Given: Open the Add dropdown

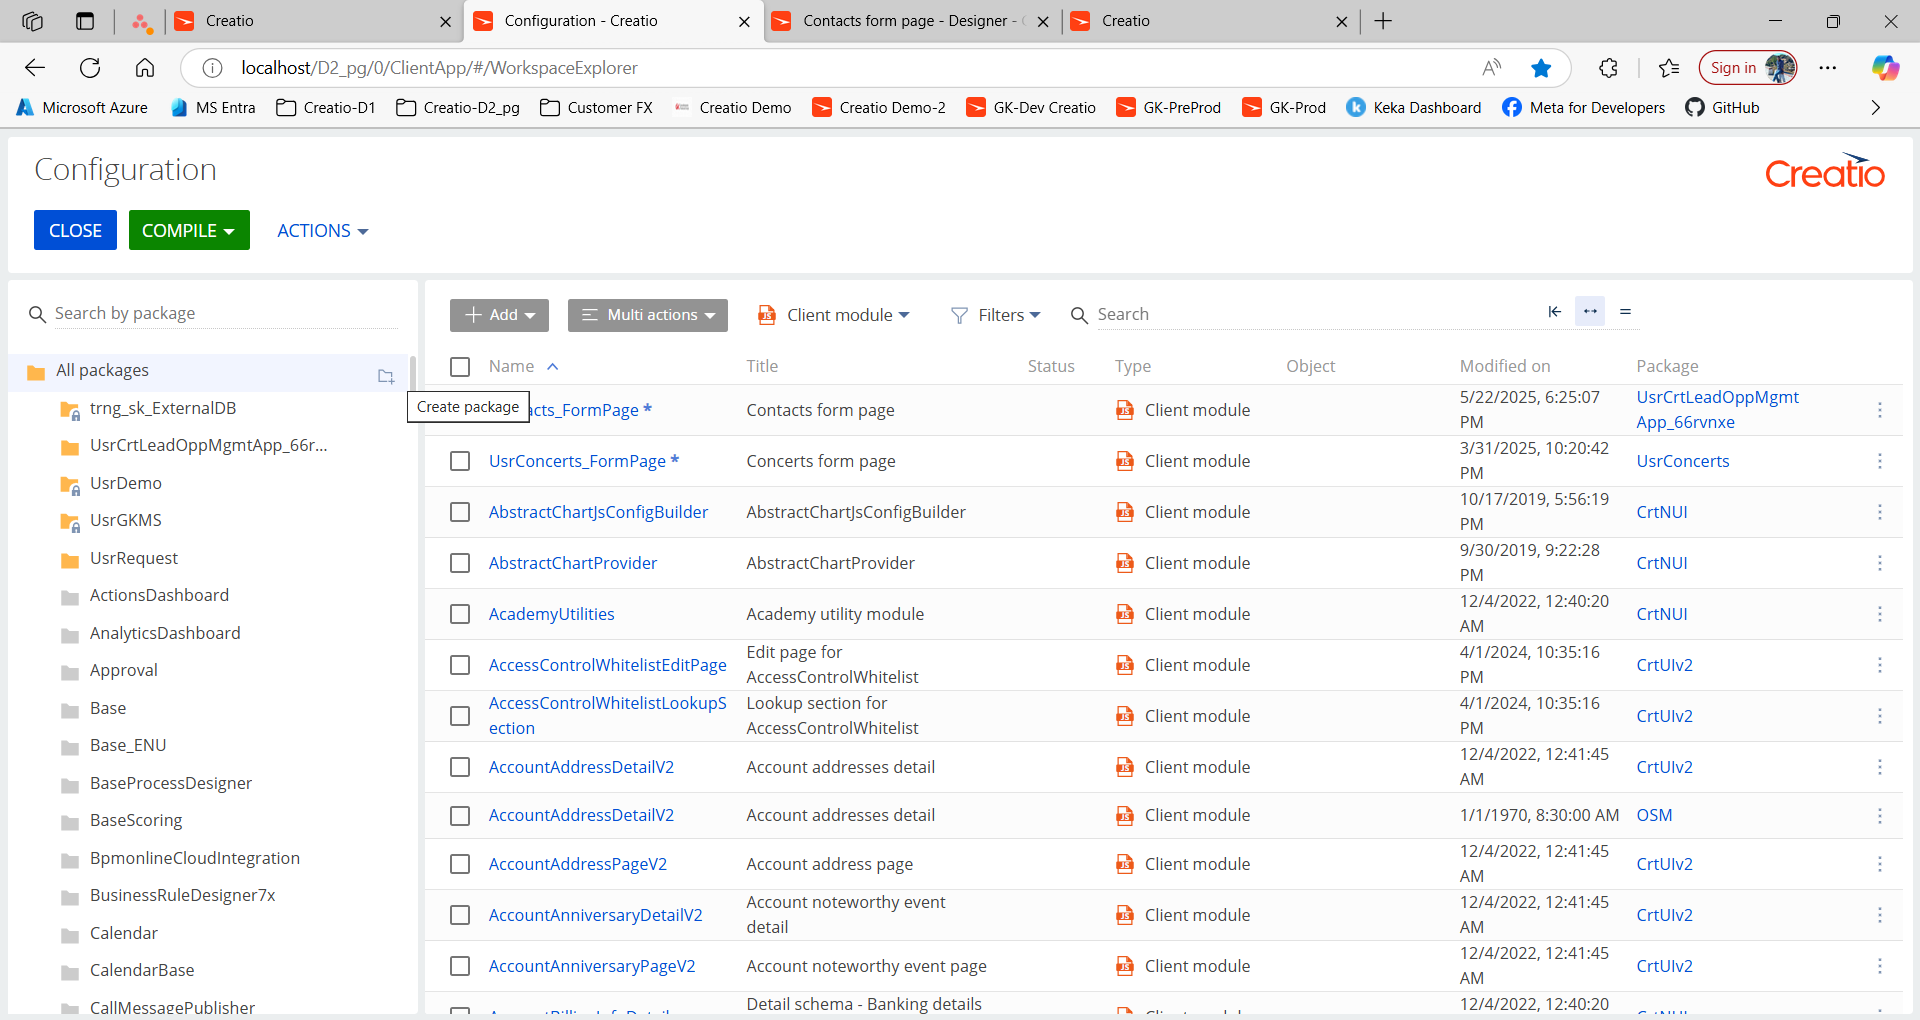Looking at the screenshot, I should tap(499, 315).
